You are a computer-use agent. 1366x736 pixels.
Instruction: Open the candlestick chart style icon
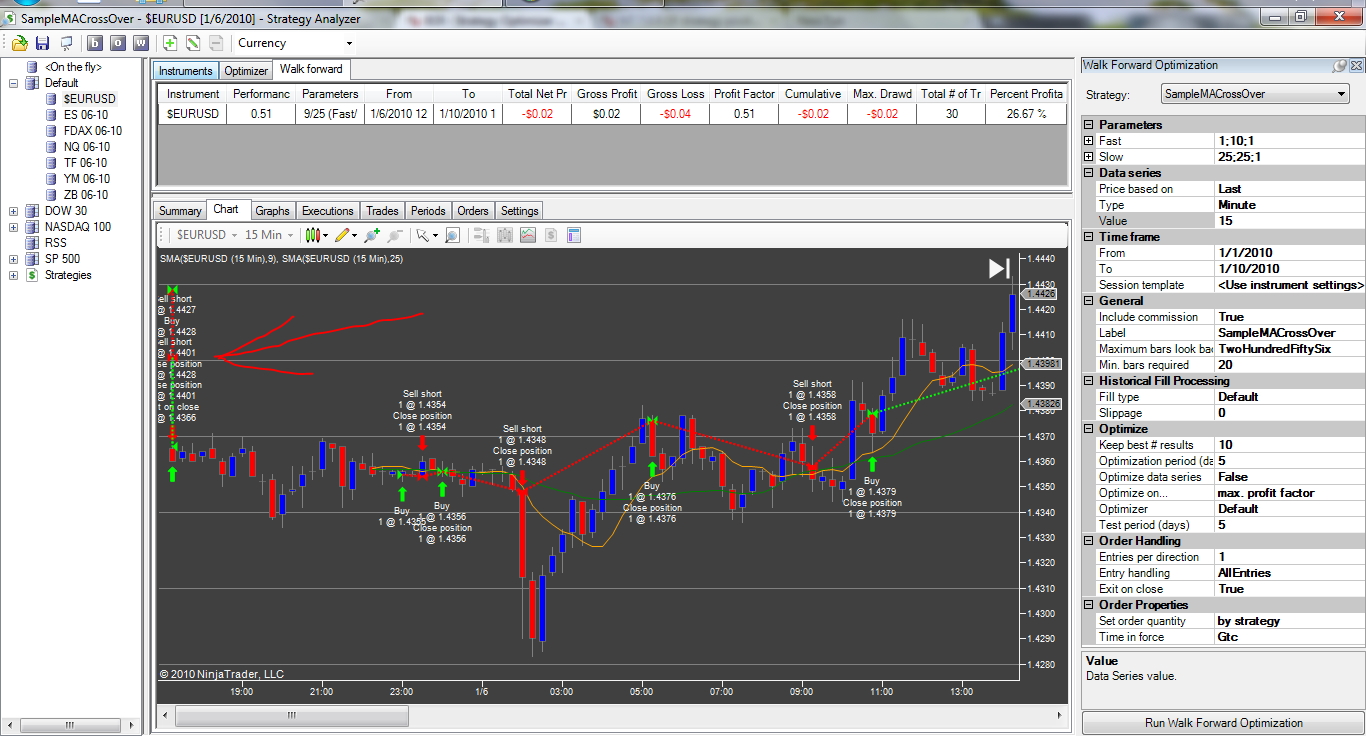[316, 235]
